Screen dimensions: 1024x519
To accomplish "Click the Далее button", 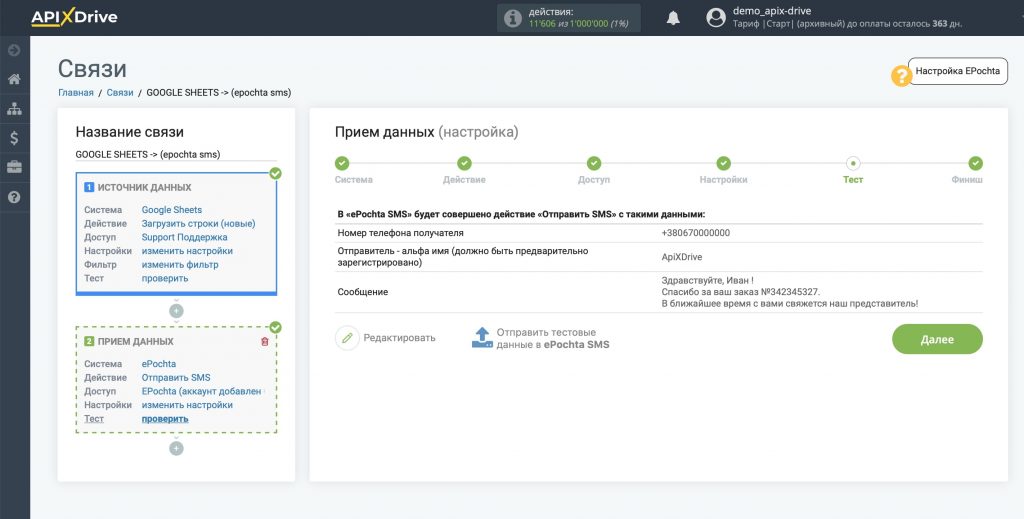I will coord(937,339).
